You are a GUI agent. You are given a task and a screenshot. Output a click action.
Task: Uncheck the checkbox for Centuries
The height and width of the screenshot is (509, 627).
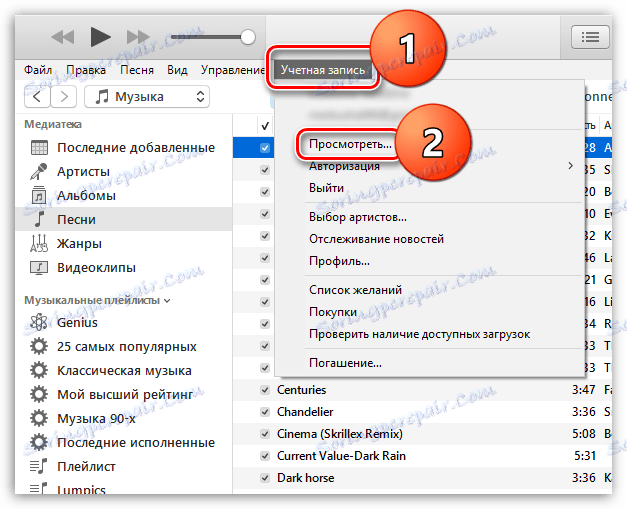click(265, 390)
